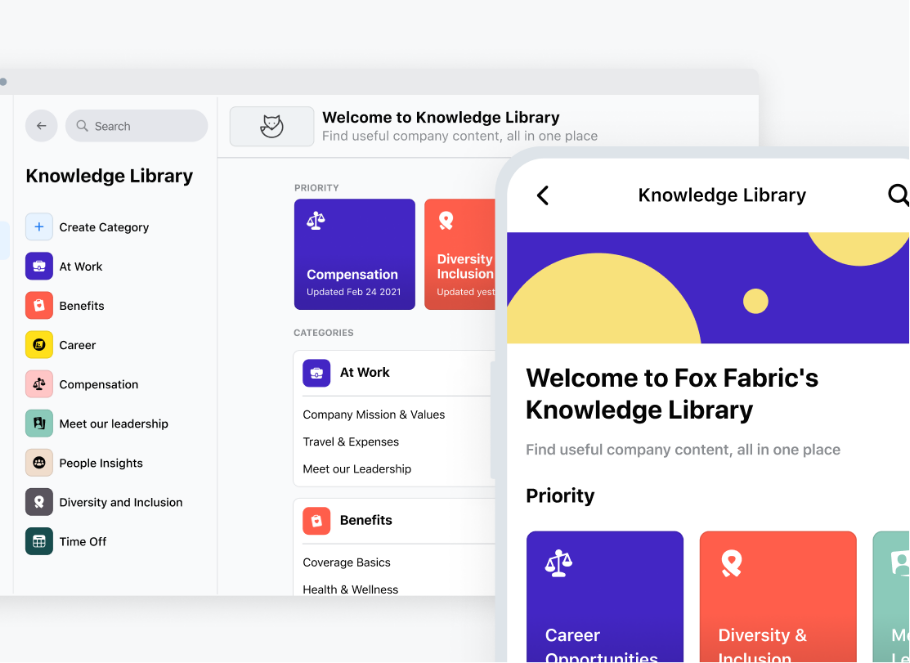This screenshot has width=910, height=663.
Task: Open Meet our leadership in sidebar
Action: click(114, 424)
